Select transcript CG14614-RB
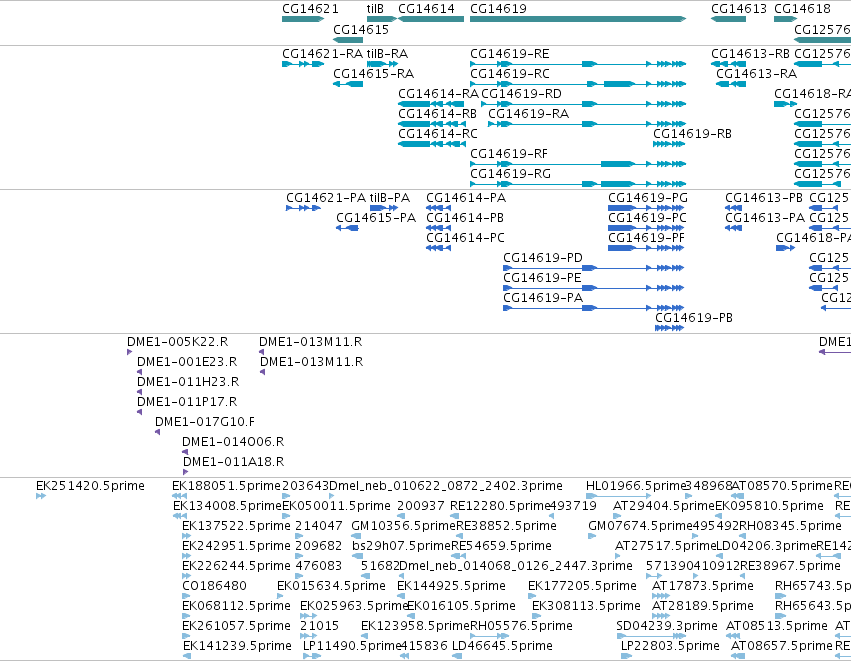 (432, 124)
